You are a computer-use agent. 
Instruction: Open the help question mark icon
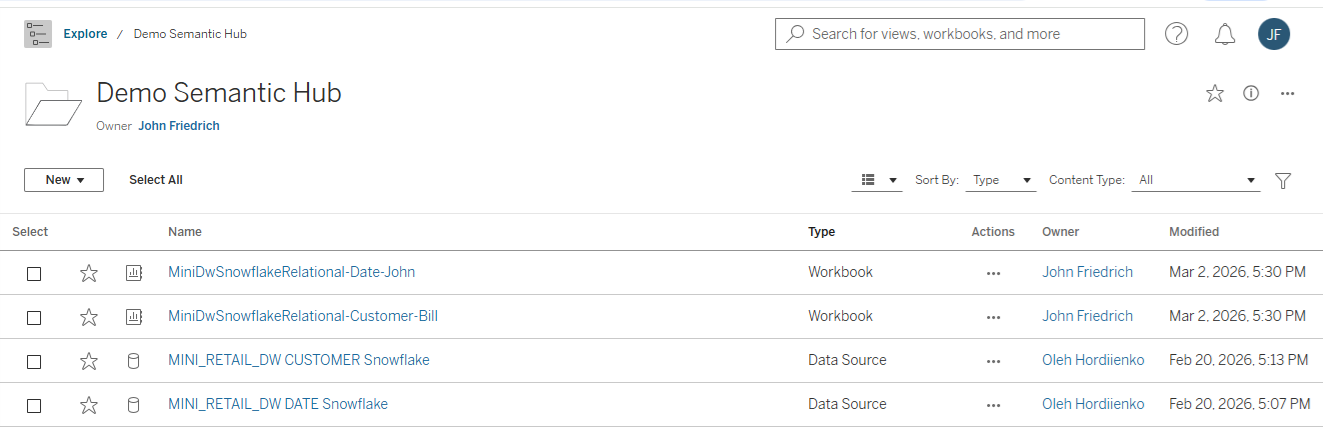(1176, 34)
